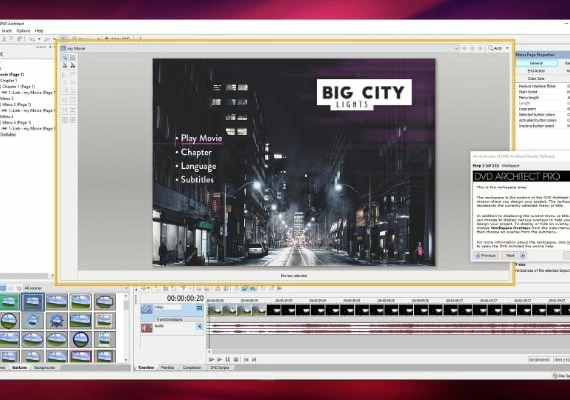This screenshot has width=570, height=400.
Task: Choose the starburst-shaped button thumbnail
Action: tap(57, 321)
